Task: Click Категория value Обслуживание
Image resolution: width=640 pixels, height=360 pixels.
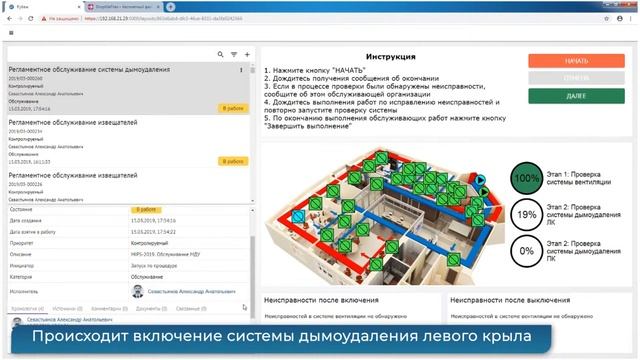Action: pos(147,277)
